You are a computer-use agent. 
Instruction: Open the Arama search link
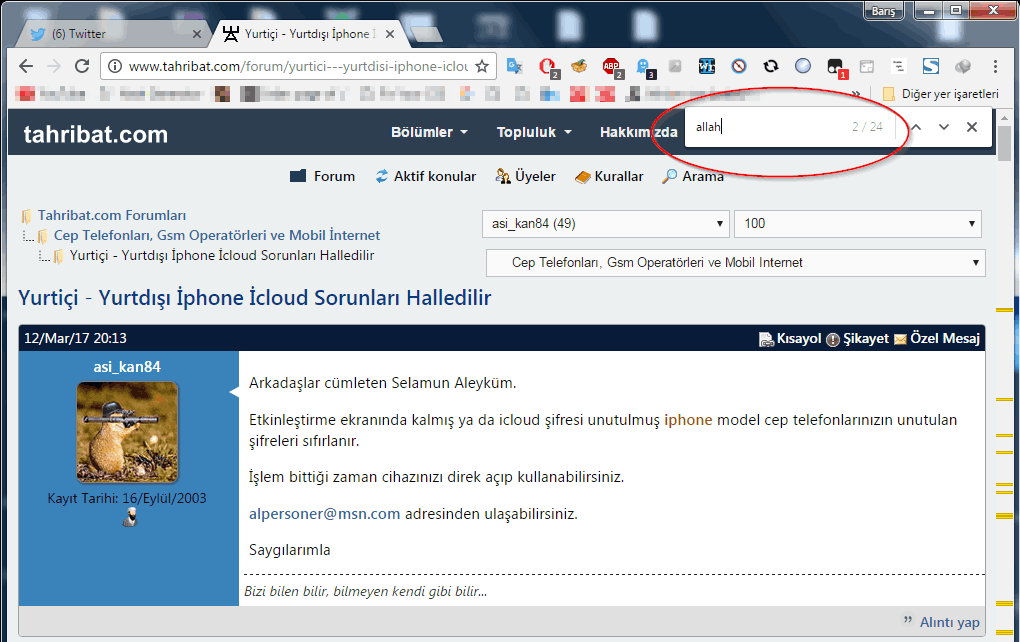[x=692, y=176]
